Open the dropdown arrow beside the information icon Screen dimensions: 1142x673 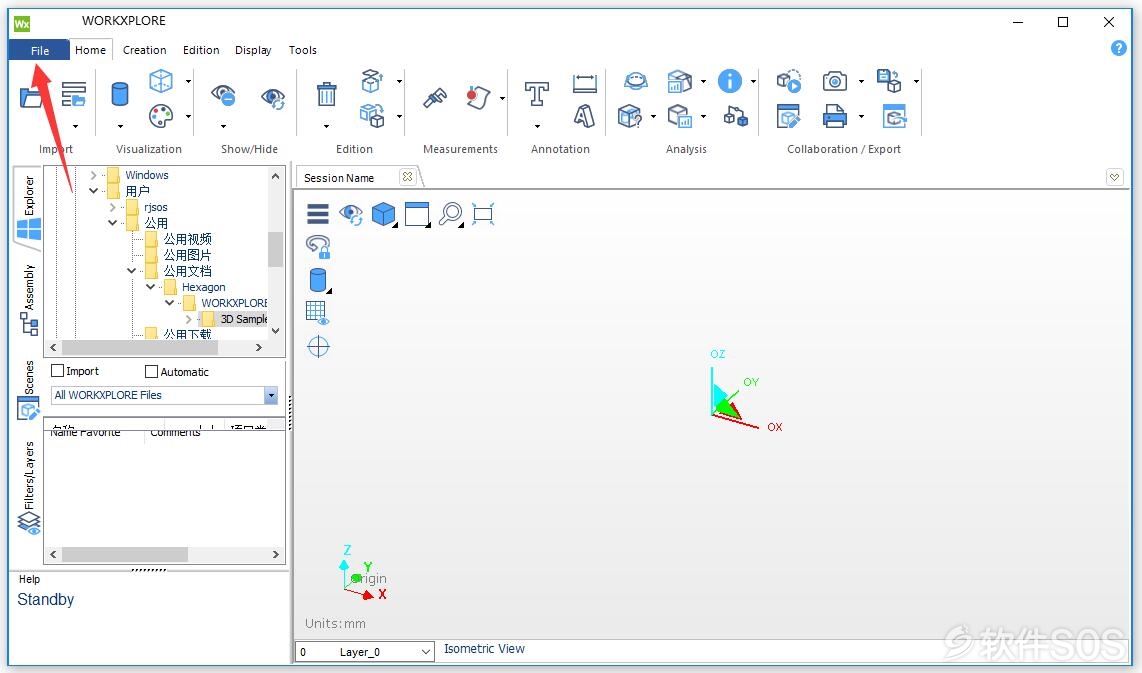(753, 81)
